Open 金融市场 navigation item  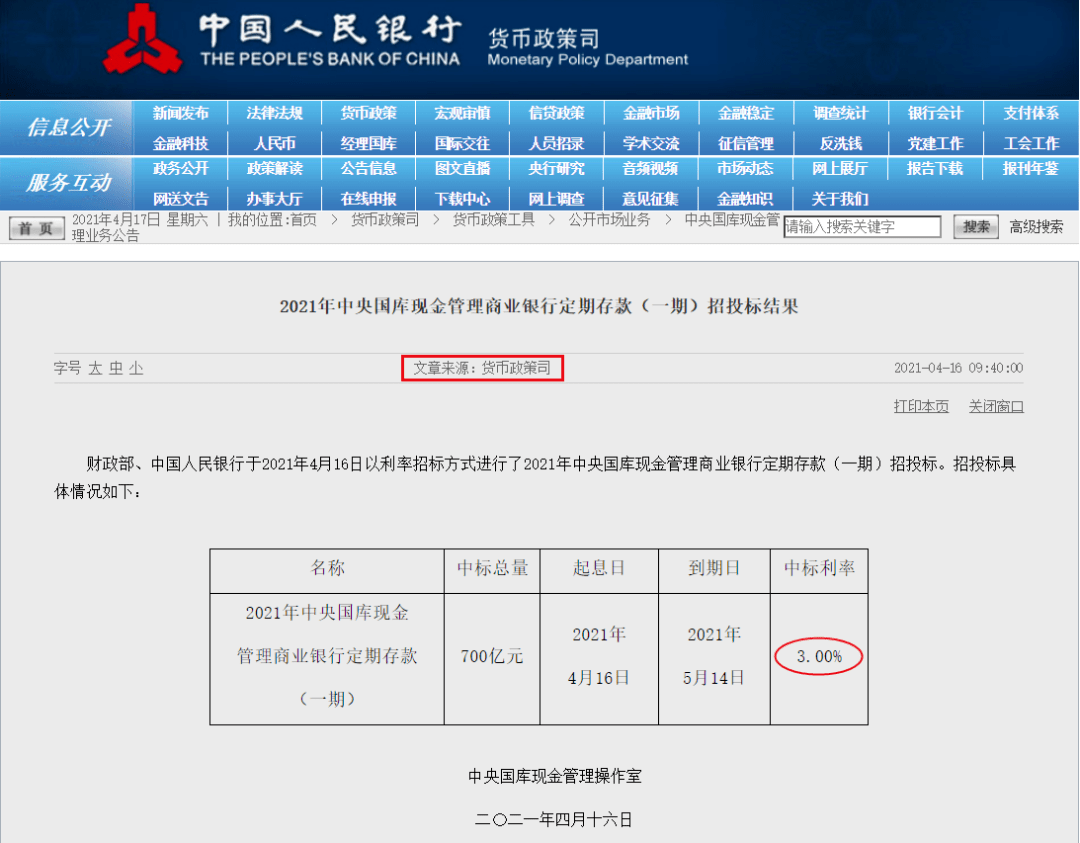coord(651,113)
